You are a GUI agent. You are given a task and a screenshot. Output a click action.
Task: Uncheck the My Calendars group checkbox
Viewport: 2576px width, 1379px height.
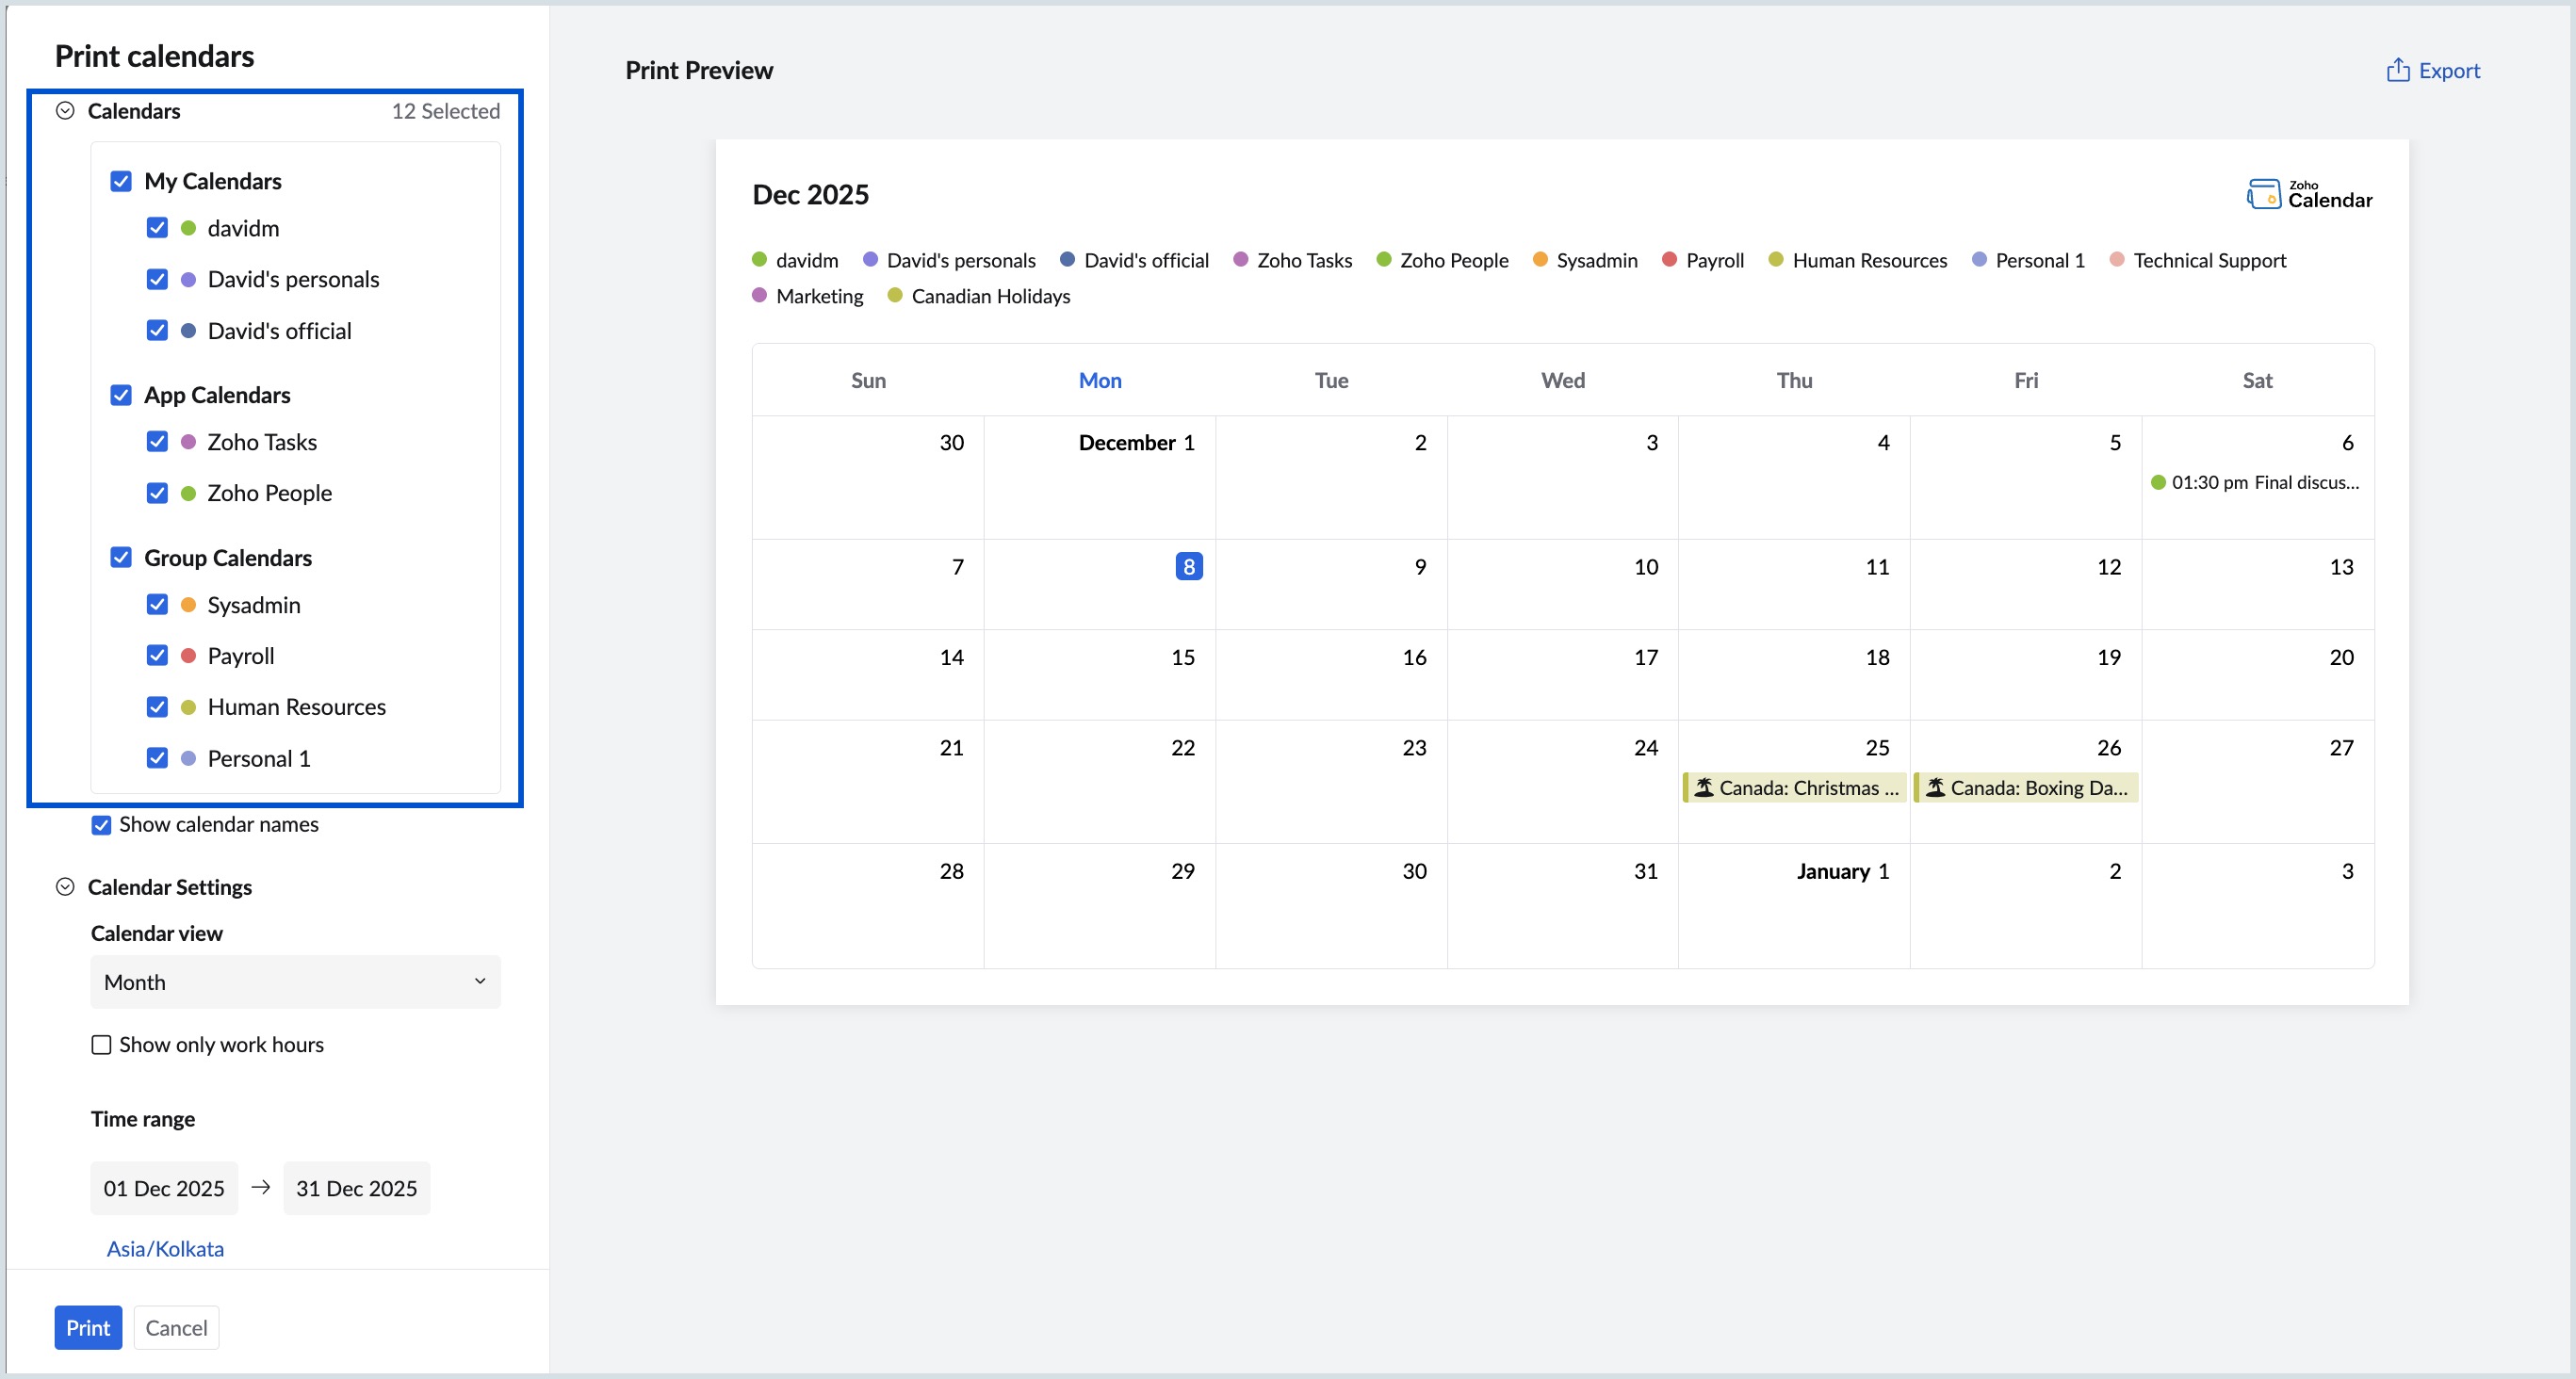(x=121, y=181)
